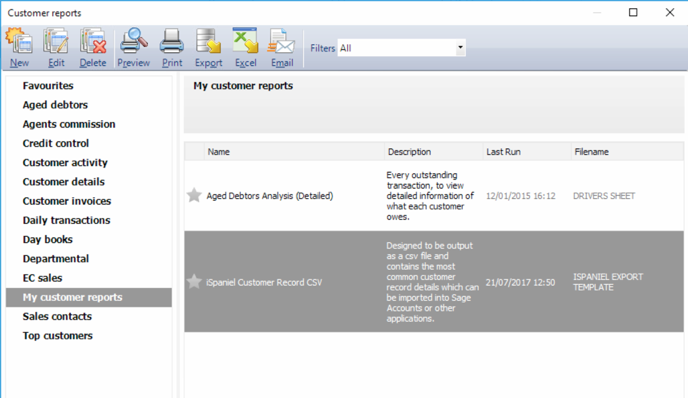
Task: Toggle favourite star for Aged Debtors Analysis
Action: tap(194, 195)
